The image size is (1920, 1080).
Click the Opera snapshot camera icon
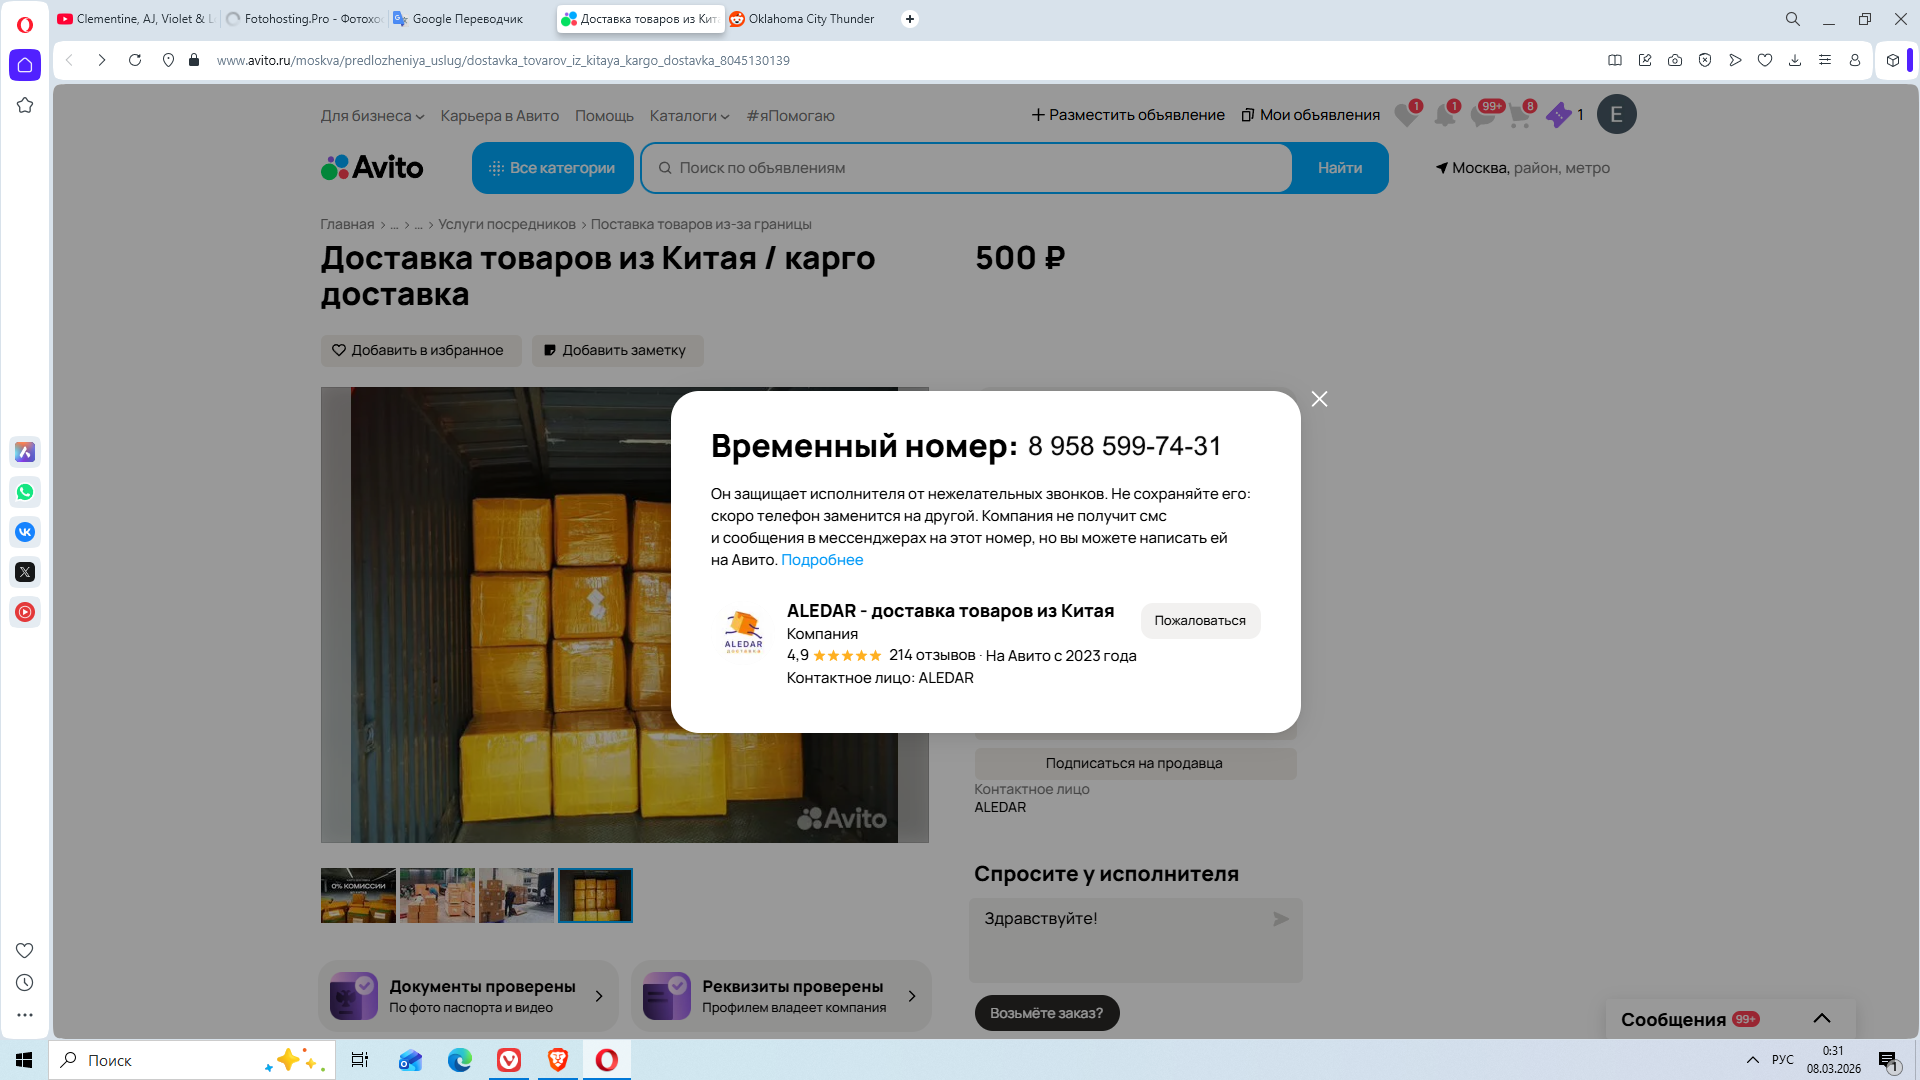(x=1675, y=60)
